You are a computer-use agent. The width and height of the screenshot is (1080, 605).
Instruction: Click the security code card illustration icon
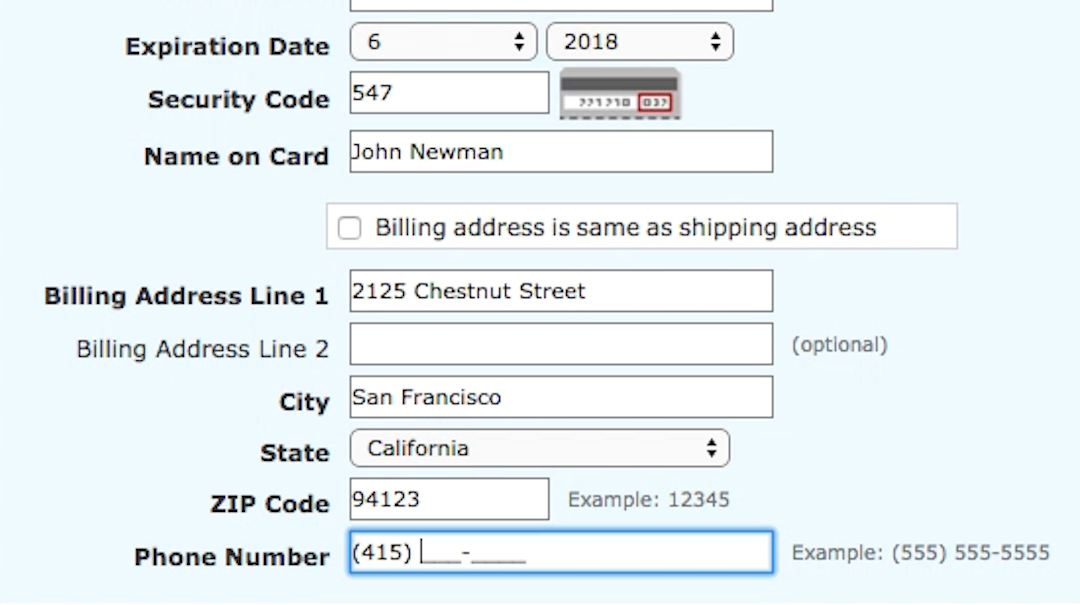point(619,95)
